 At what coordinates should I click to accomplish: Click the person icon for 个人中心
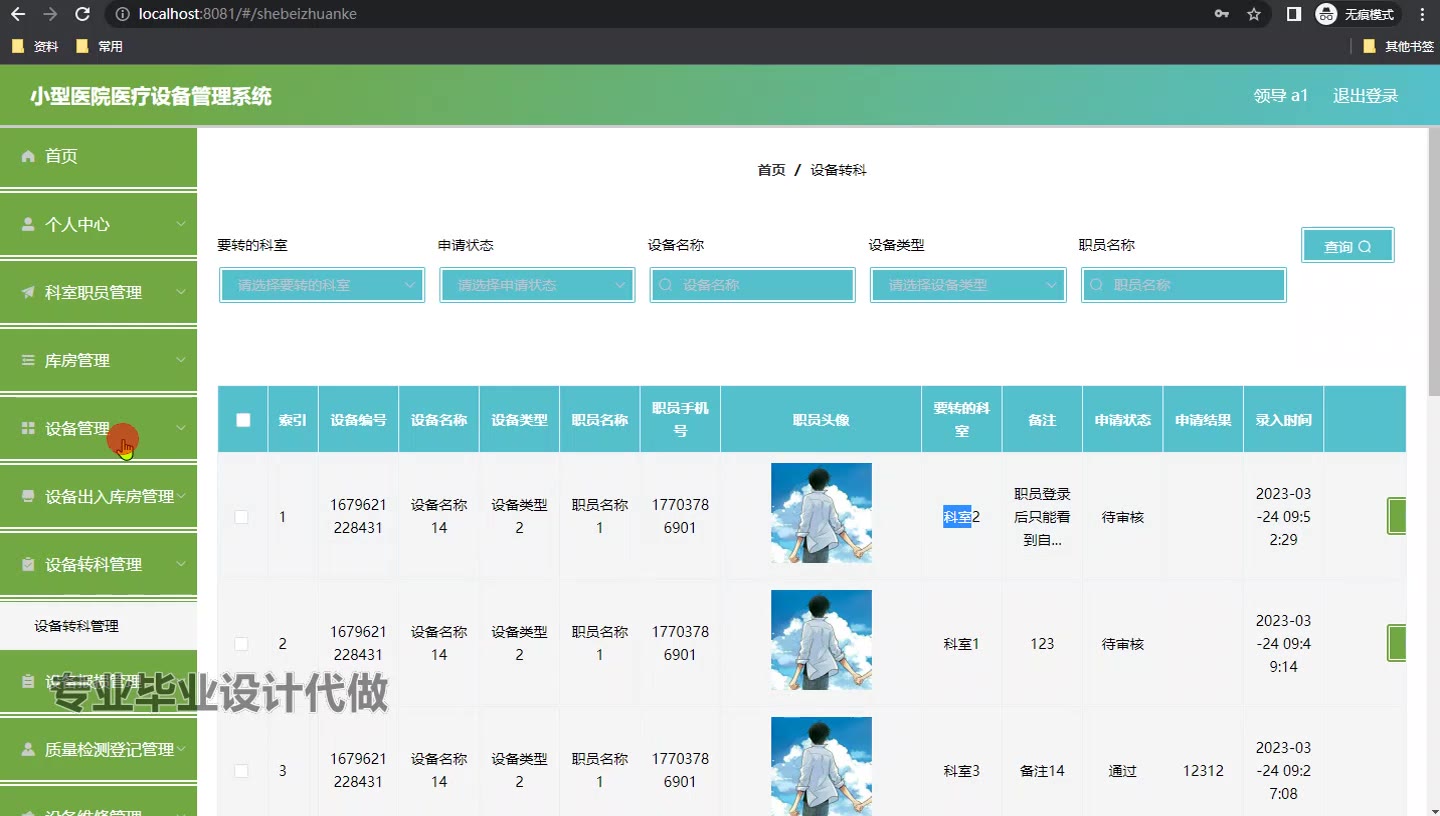28,224
